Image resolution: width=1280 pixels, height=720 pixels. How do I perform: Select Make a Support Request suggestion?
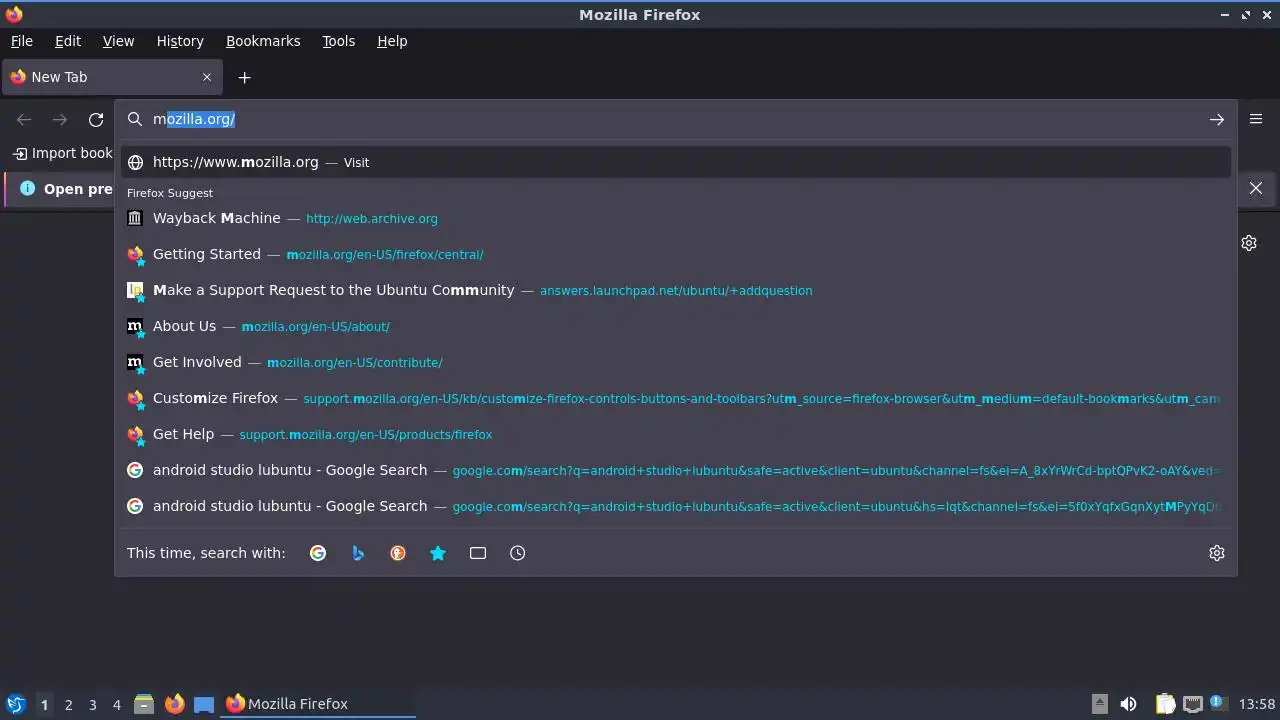(676, 290)
